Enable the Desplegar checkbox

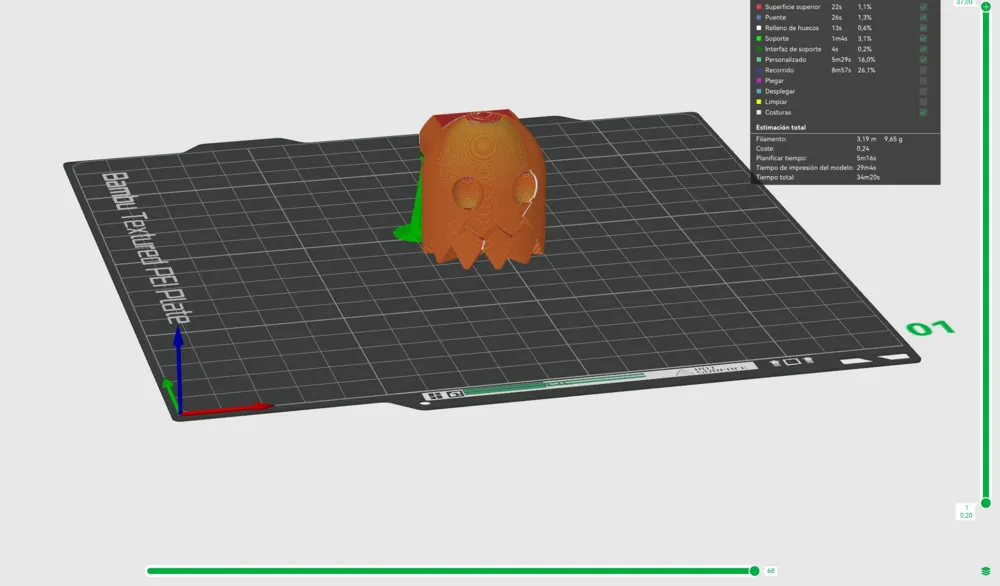[x=923, y=91]
